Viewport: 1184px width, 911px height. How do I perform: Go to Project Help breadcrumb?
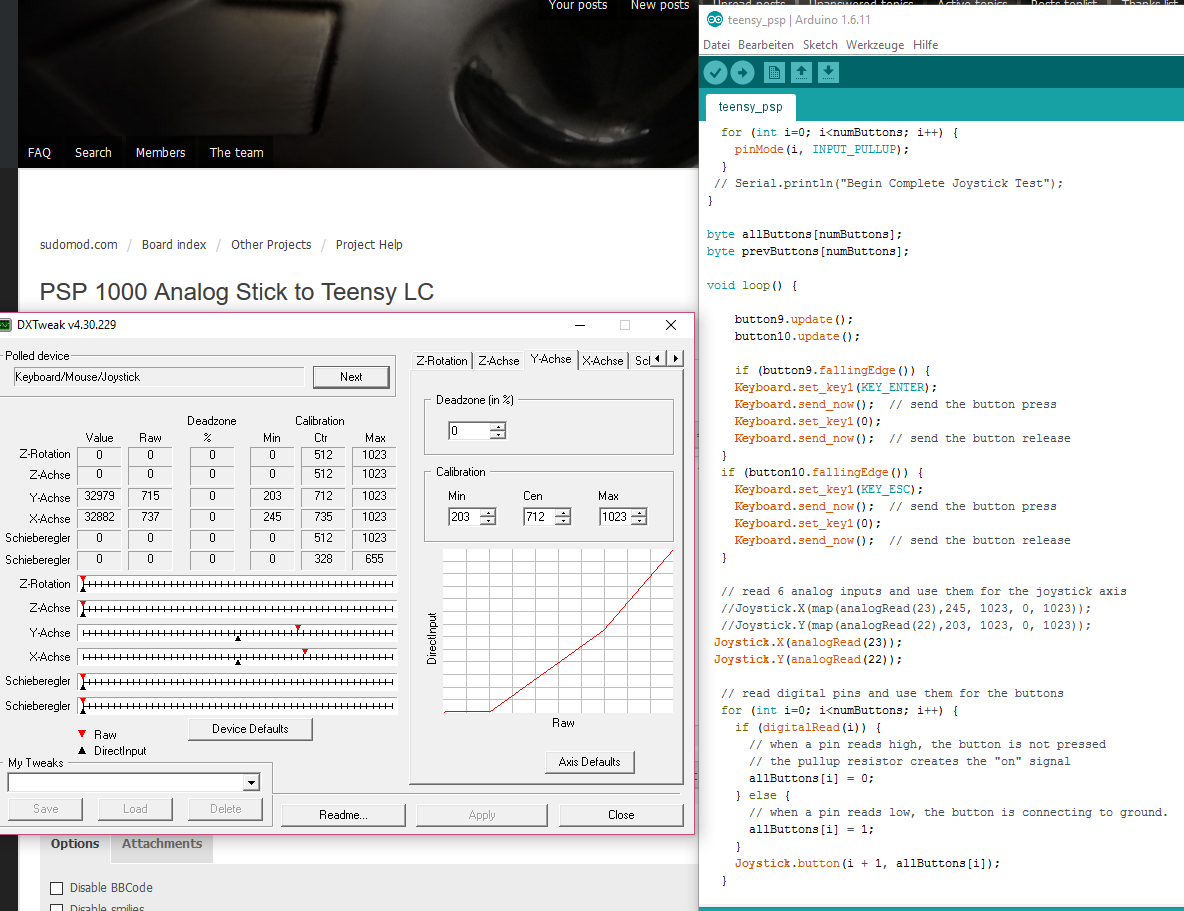(x=369, y=245)
